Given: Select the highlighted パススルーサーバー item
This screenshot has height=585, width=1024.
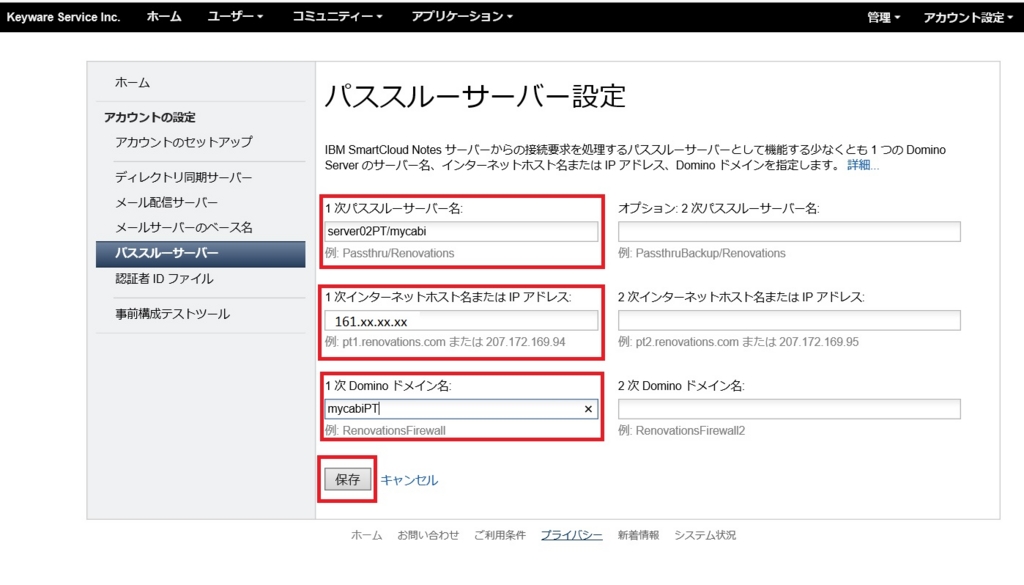Looking at the screenshot, I should pos(200,253).
